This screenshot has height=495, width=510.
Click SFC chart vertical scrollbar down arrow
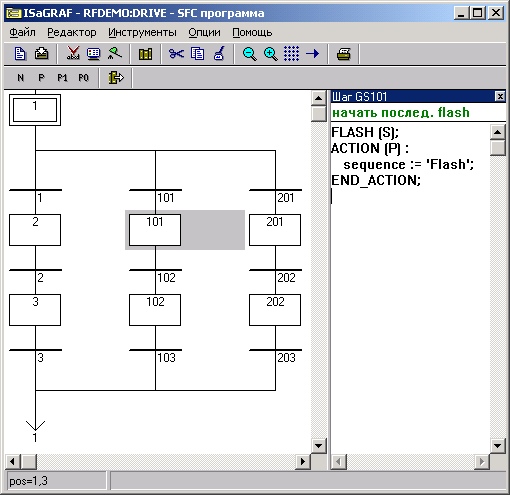(x=318, y=446)
